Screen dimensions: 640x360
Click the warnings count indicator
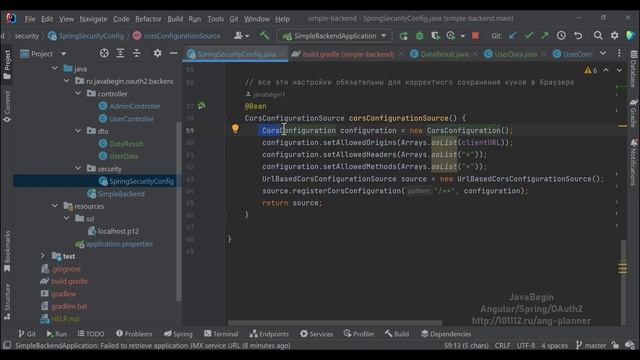tap(591, 71)
